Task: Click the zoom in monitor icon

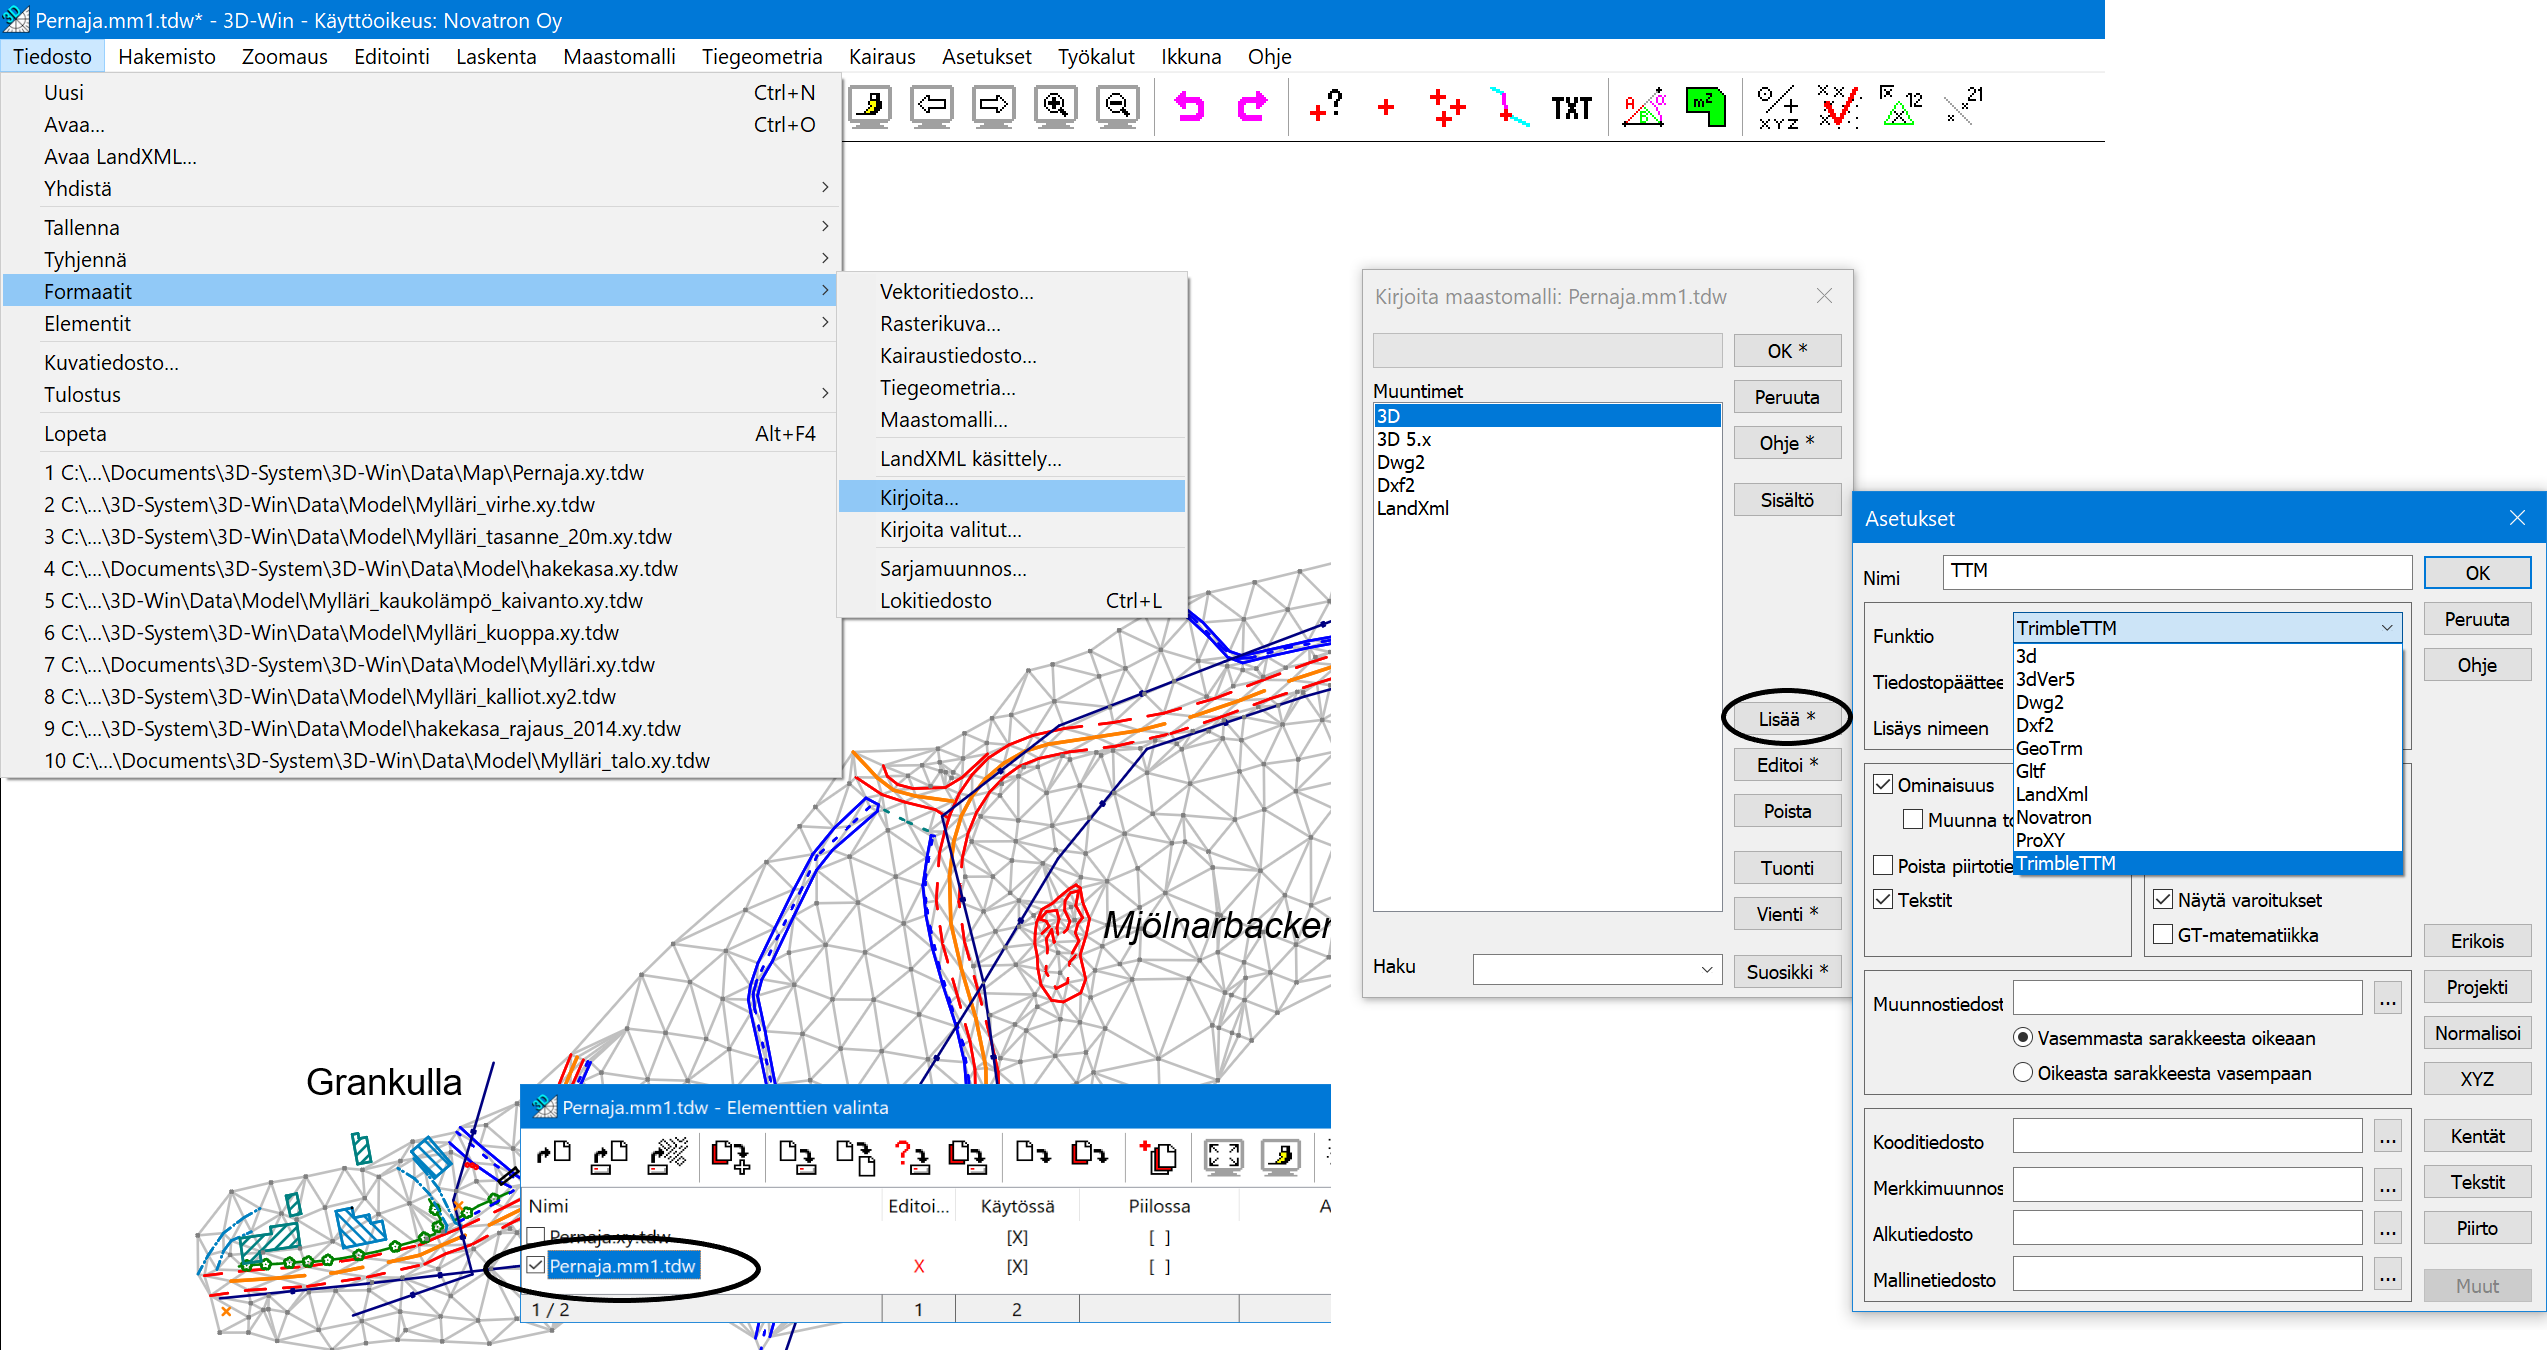Action: [1056, 106]
